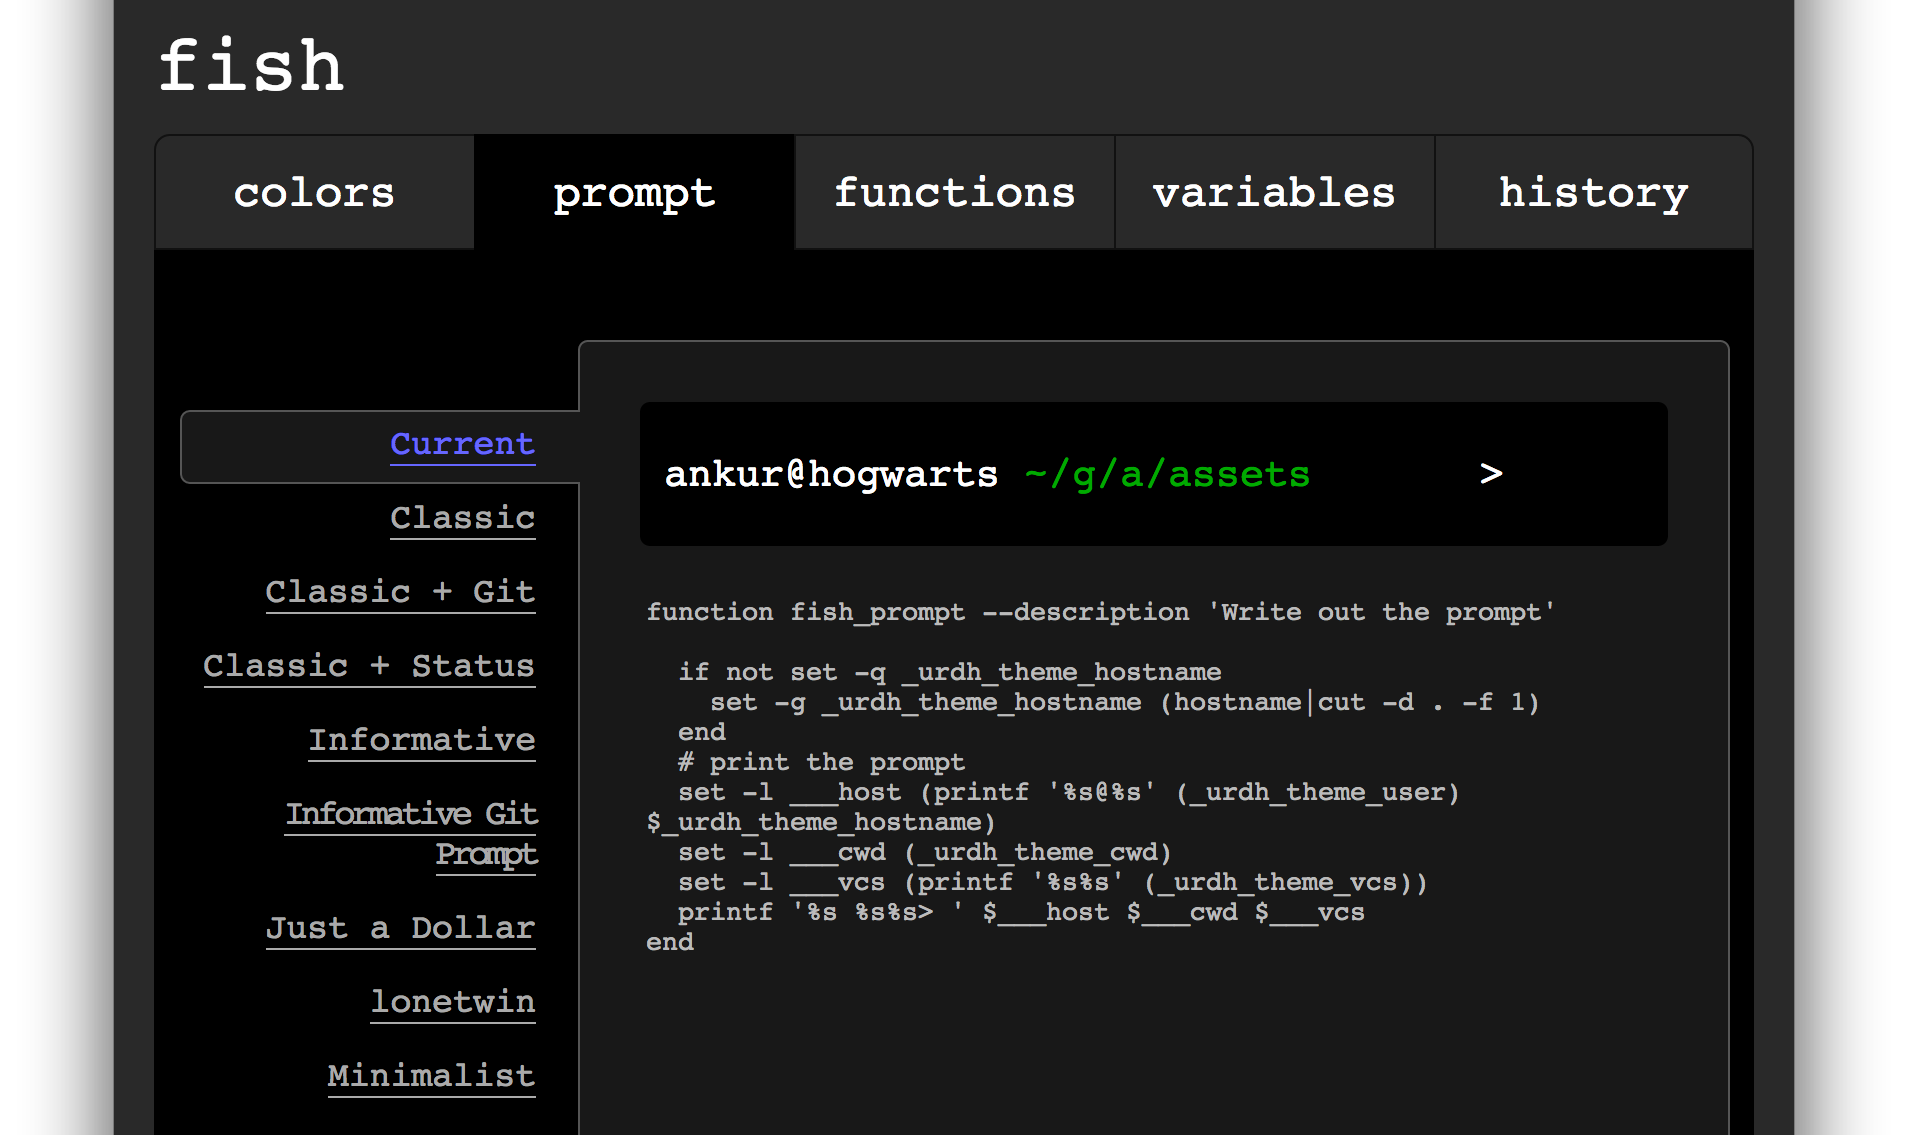Switch to the variables tab
The image size is (1908, 1135).
point(1274,192)
